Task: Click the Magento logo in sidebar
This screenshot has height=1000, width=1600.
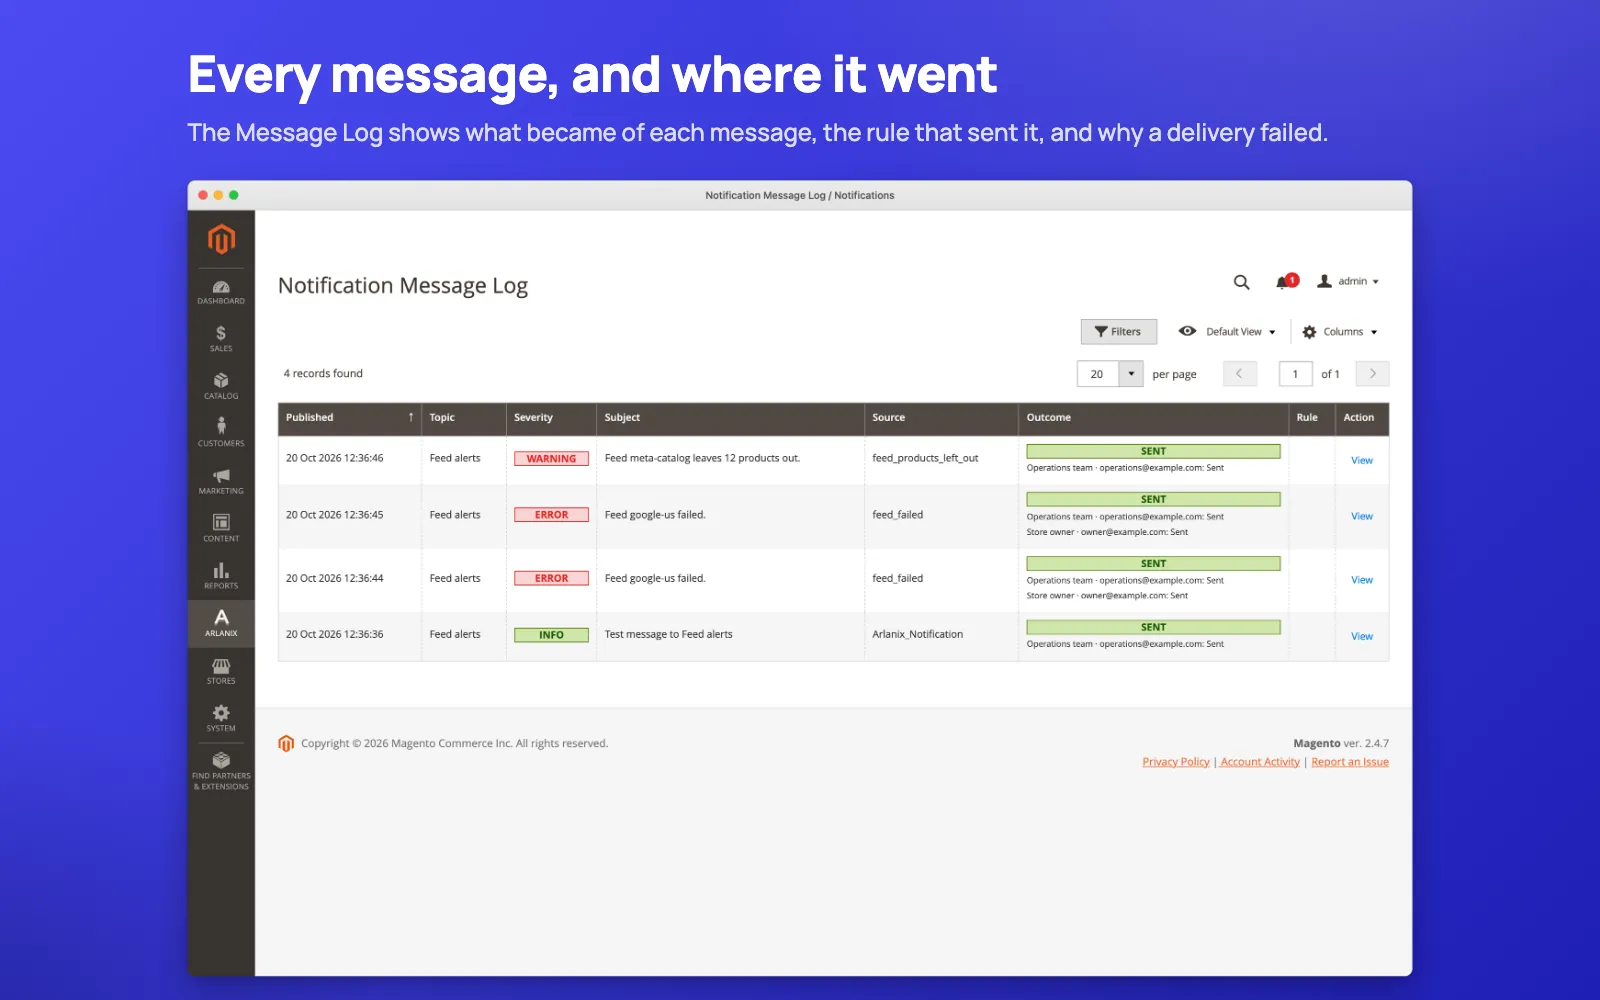Action: pyautogui.click(x=221, y=239)
